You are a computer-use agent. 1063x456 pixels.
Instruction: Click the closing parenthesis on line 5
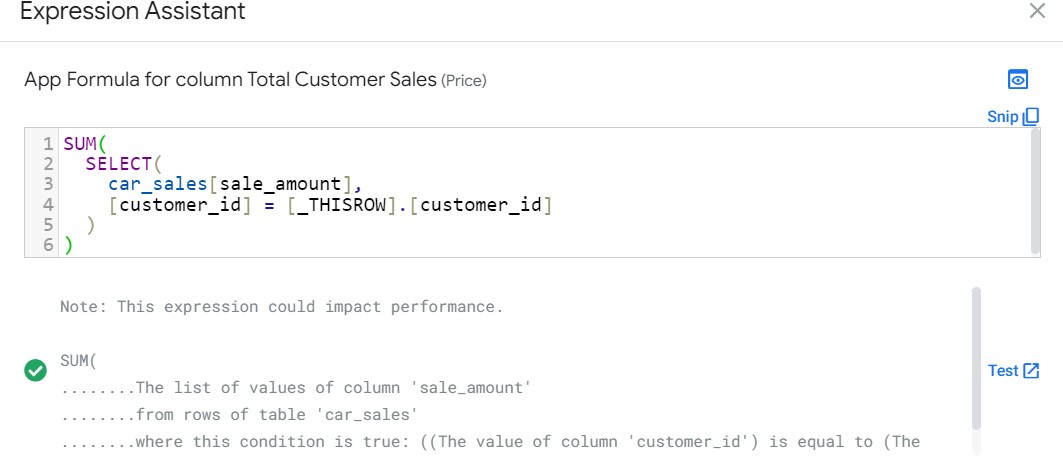pyautogui.click(x=91, y=226)
